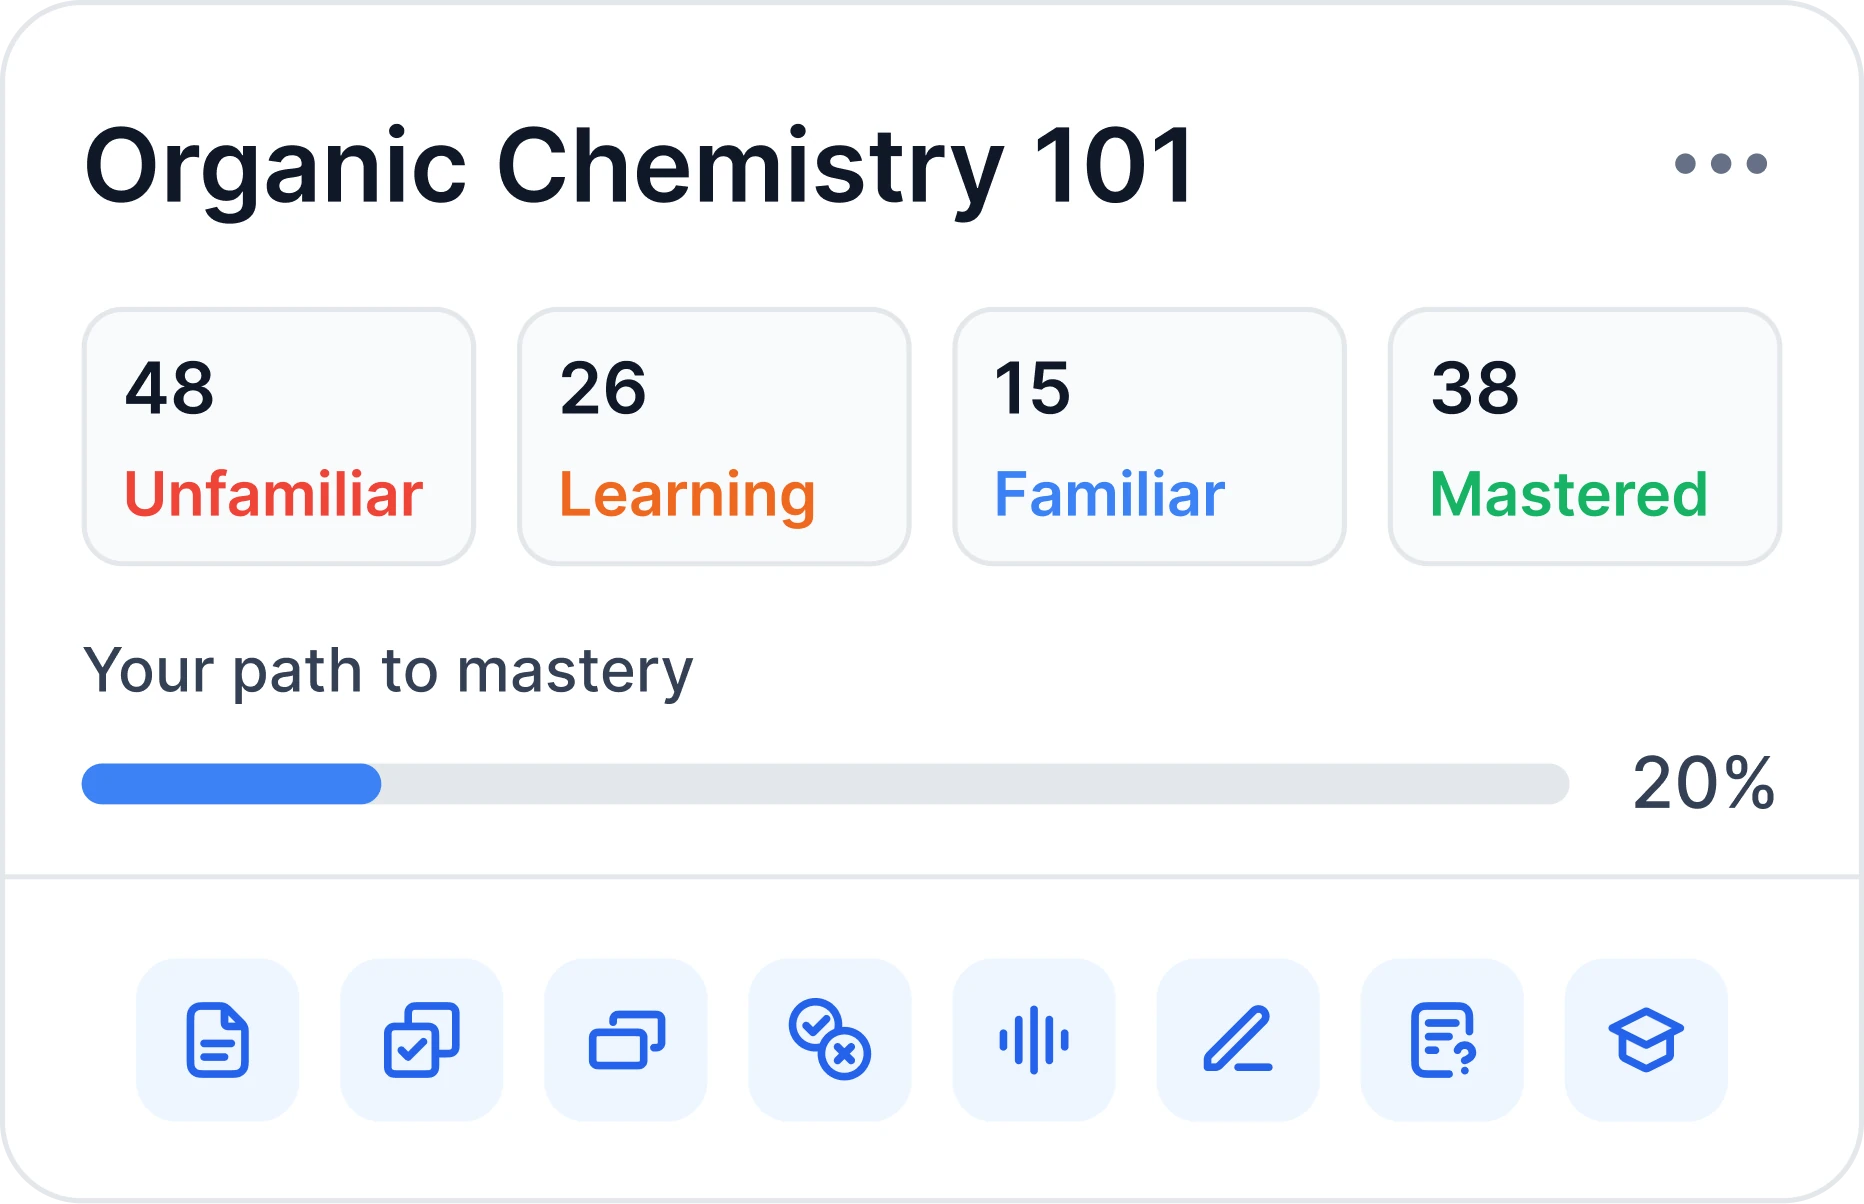Viewport: 1864px width, 1204px height.
Task: Click the Organic Chemistry 101 title
Action: click(x=640, y=168)
